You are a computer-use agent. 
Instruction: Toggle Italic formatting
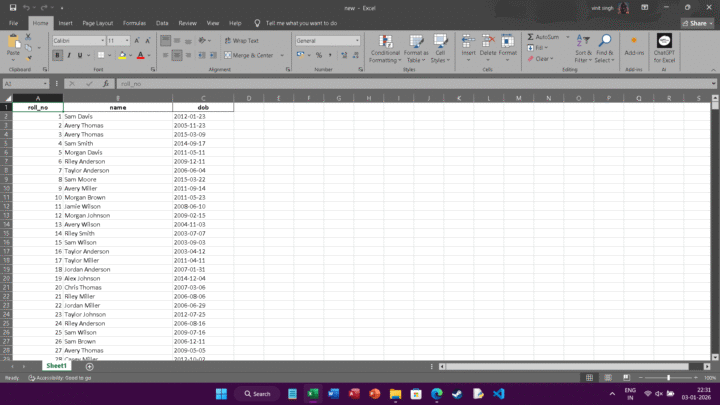[x=69, y=56]
